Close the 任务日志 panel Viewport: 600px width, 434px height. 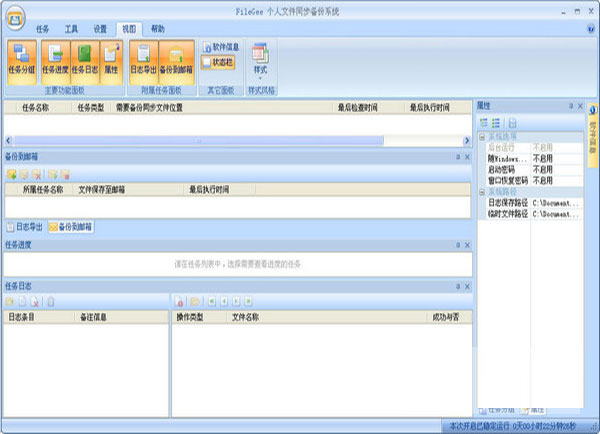(467, 286)
